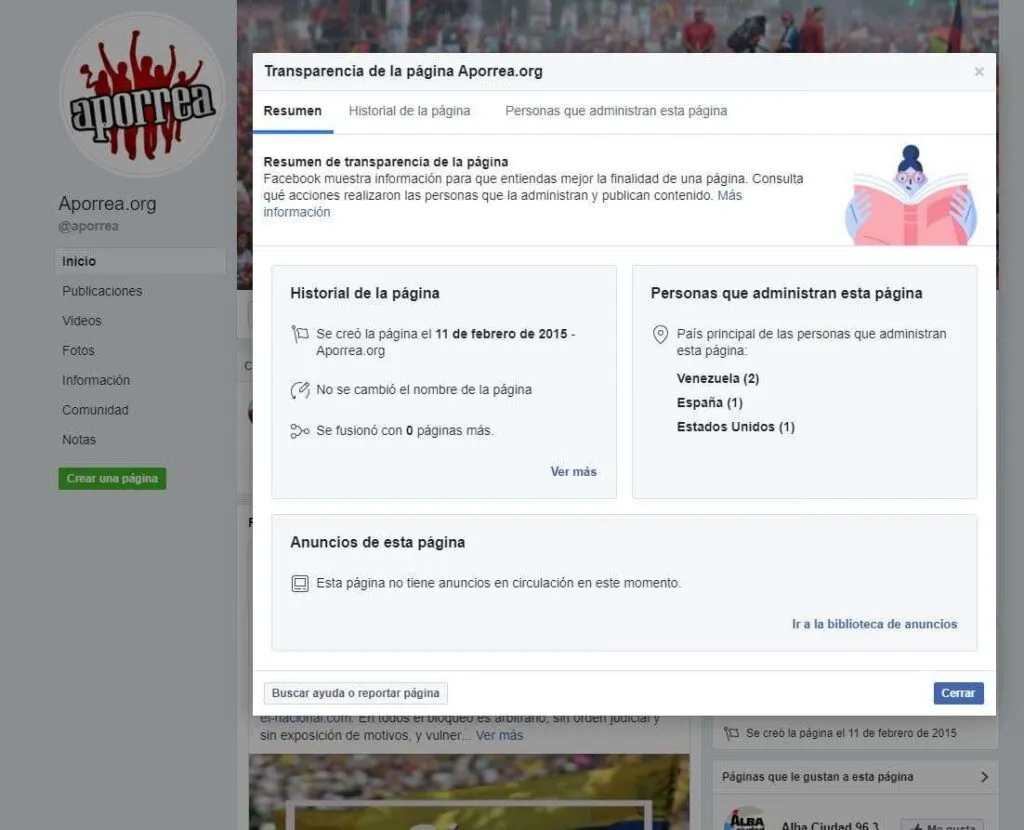Open Personas que administran esta página tab
Screen dimensions: 1024x830
(x=616, y=111)
